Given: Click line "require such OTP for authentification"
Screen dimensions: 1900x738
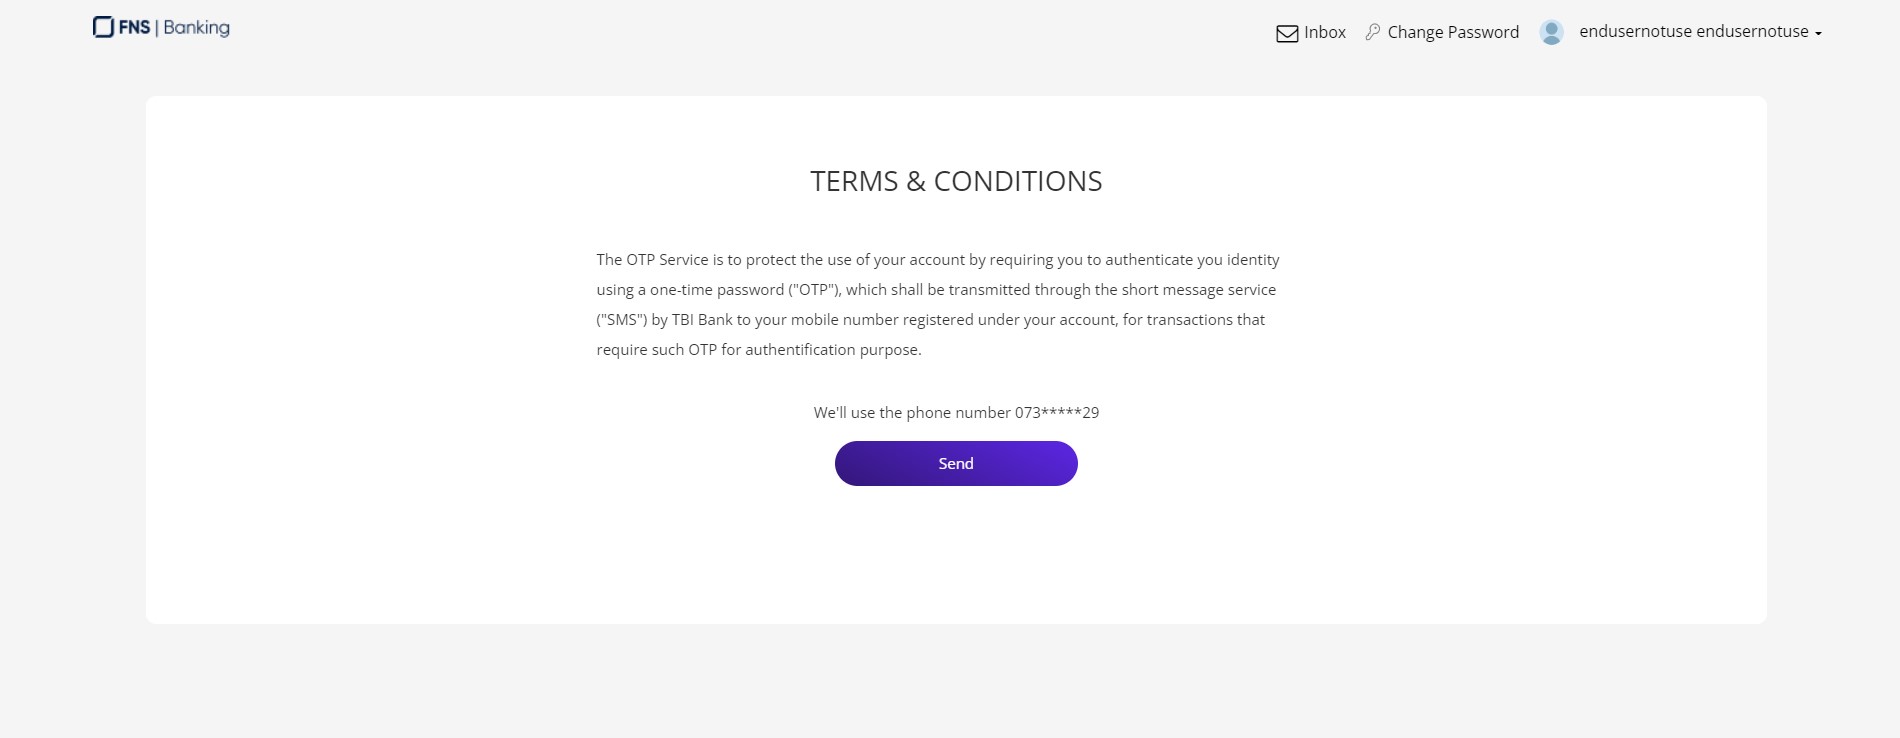Looking at the screenshot, I should pos(758,350).
